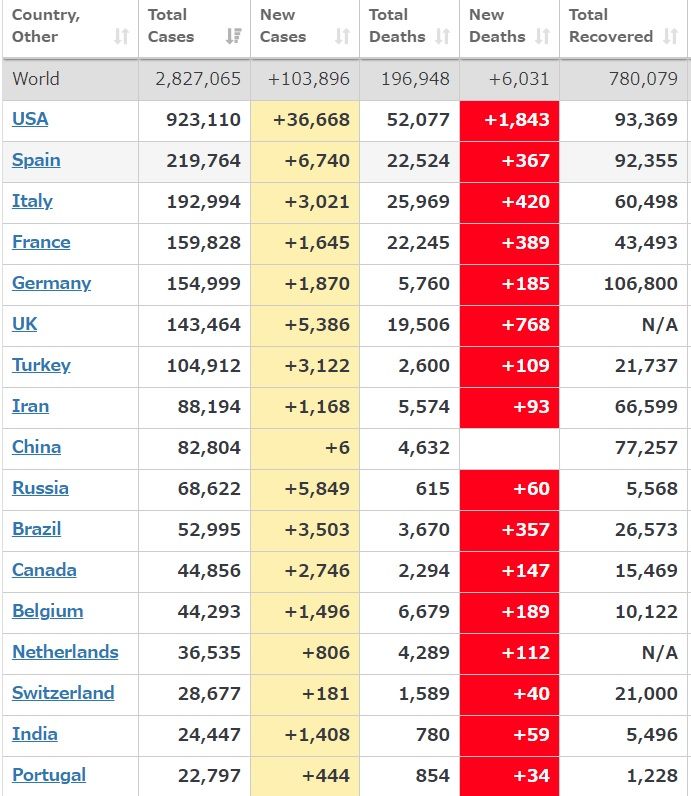Click the sort icon in New Deaths header
This screenshot has width=691, height=796.
click(x=543, y=37)
